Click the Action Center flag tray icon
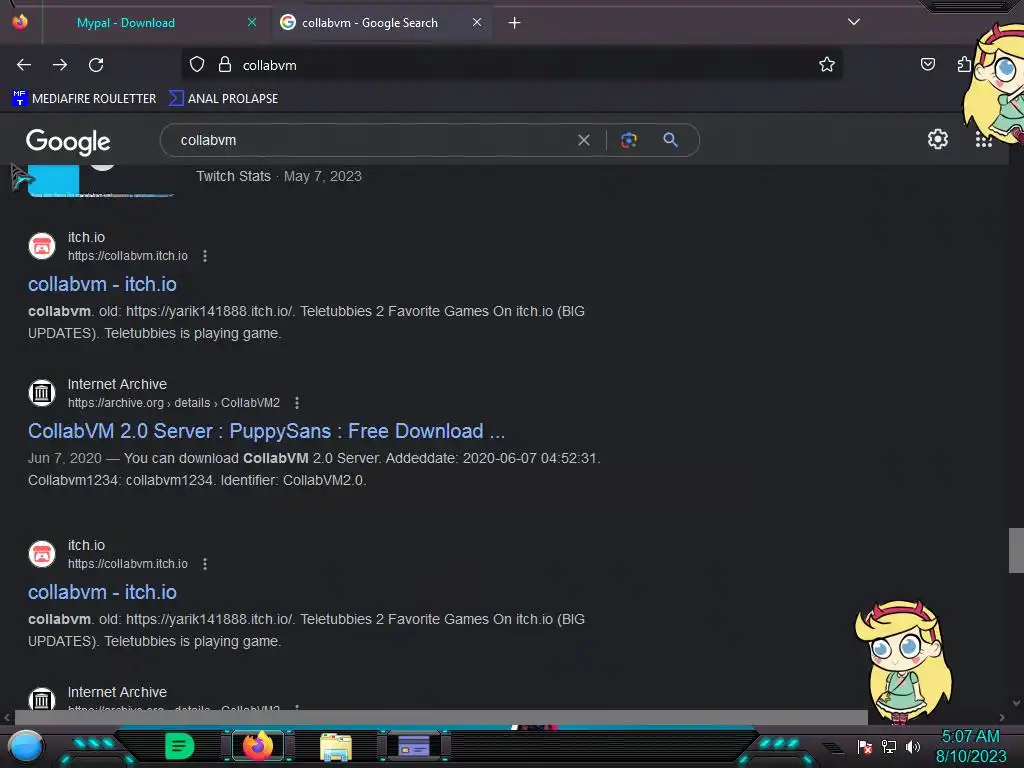This screenshot has width=1024, height=768. (865, 747)
